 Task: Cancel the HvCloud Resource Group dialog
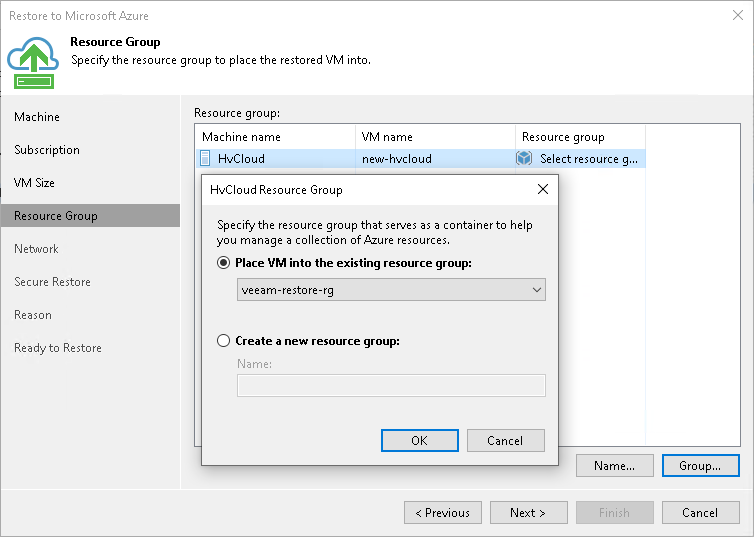click(x=505, y=441)
